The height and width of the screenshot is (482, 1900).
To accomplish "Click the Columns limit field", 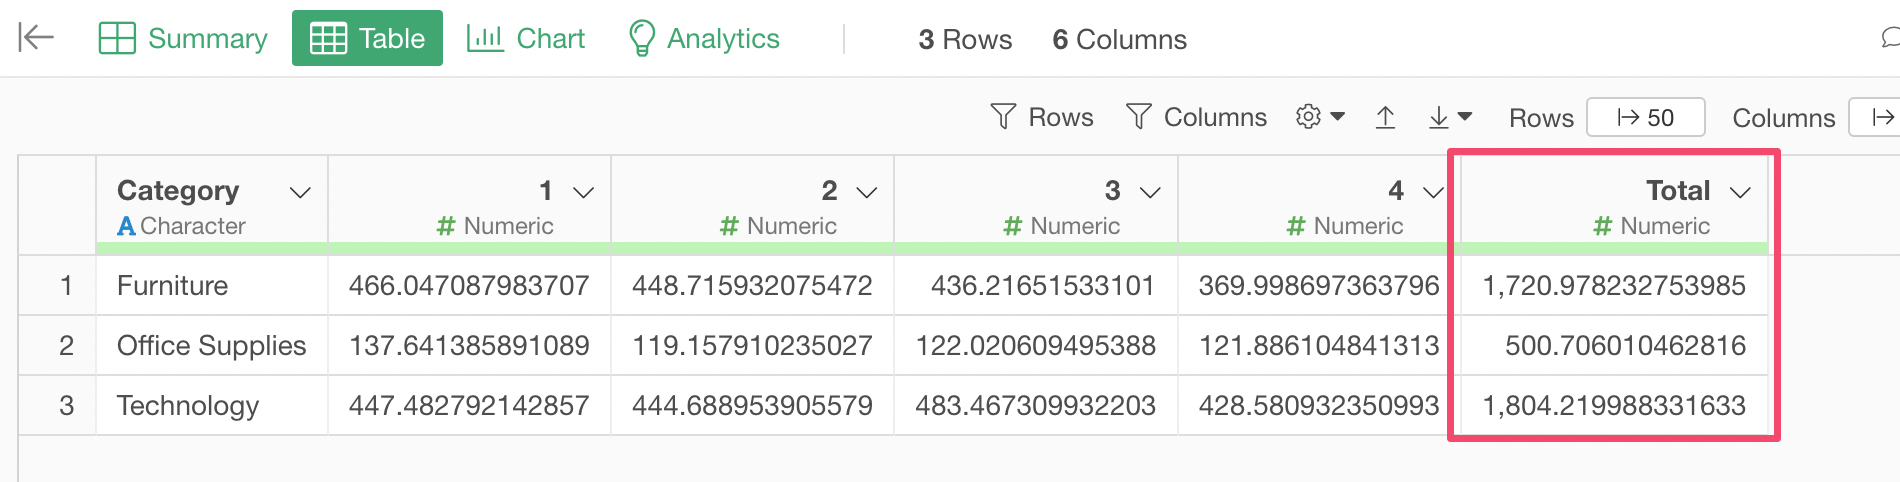I will pyautogui.click(x=1875, y=117).
